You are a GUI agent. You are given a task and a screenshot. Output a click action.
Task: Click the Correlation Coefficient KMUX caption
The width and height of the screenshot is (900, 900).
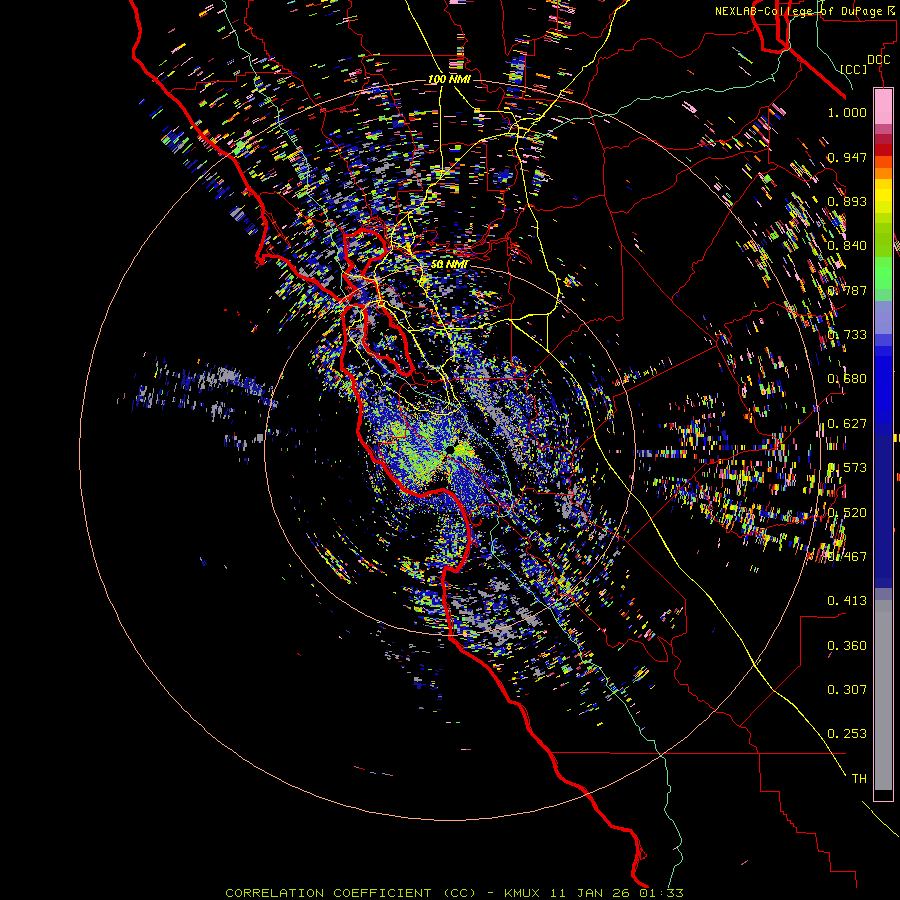coord(454,893)
